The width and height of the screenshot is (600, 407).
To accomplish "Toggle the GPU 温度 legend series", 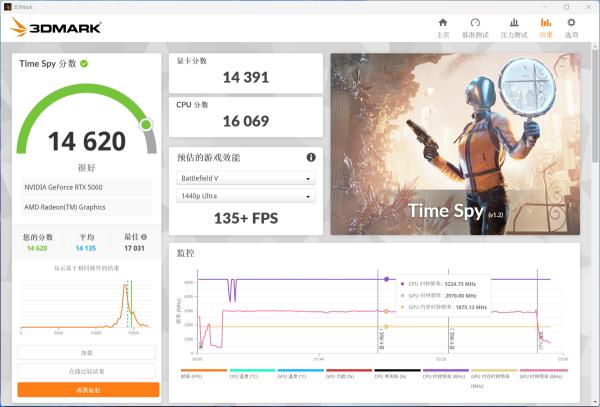I will [301, 374].
